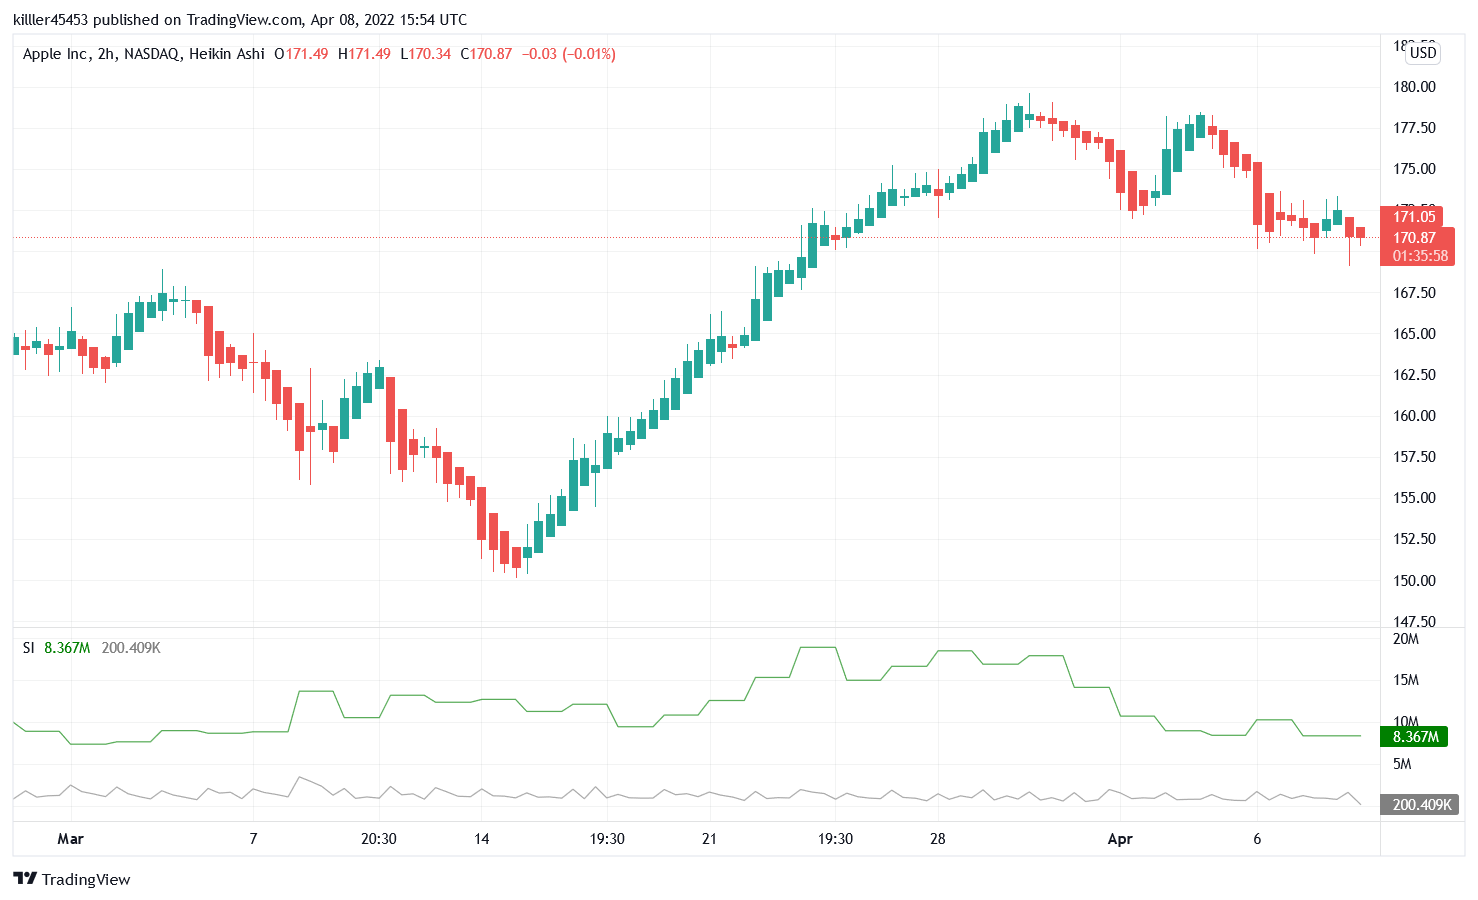Screen dimensions: 1478x900
Task: Click the green 8.367M axis label
Action: [1414, 737]
